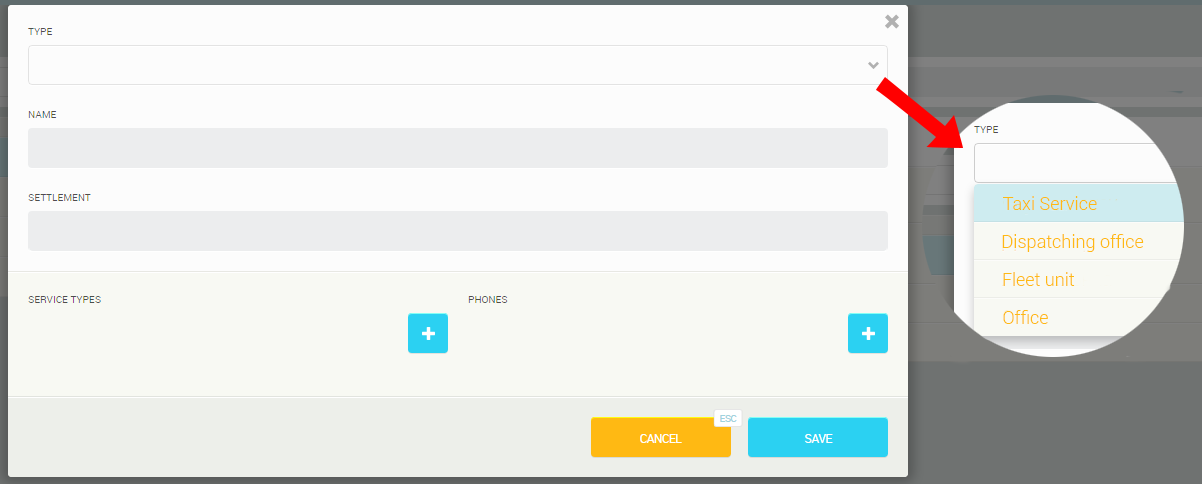Viewport: 1202px width, 484px height.
Task: Select the Office option
Action: point(1025,318)
